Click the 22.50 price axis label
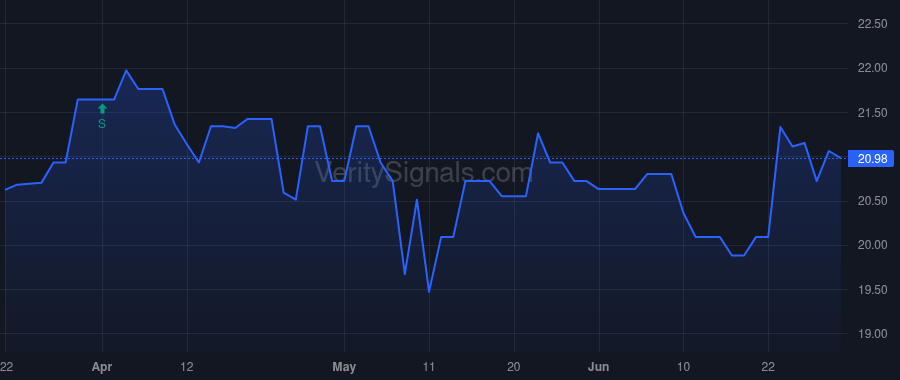This screenshot has width=900, height=380. click(872, 24)
